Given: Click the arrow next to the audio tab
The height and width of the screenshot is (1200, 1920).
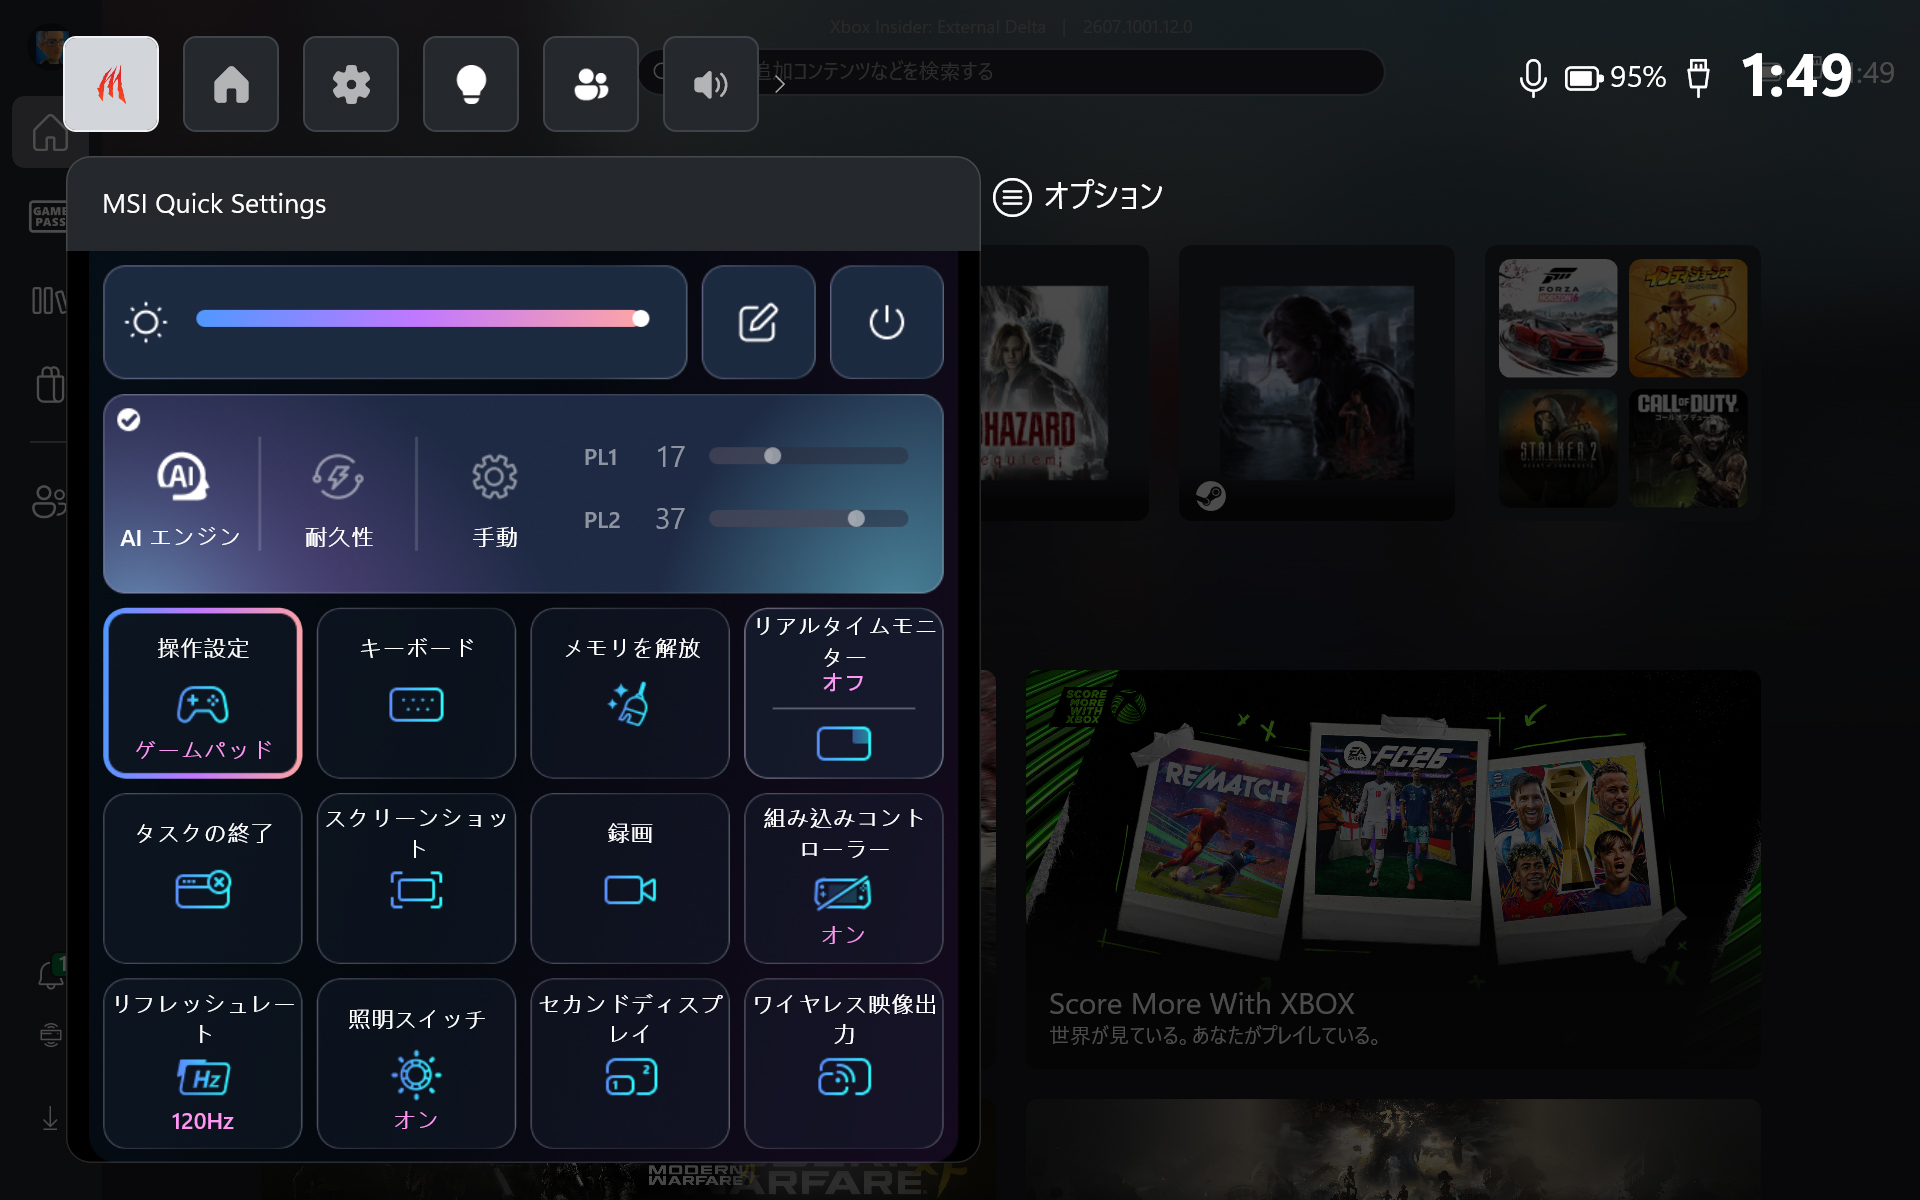Looking at the screenshot, I should (780, 84).
